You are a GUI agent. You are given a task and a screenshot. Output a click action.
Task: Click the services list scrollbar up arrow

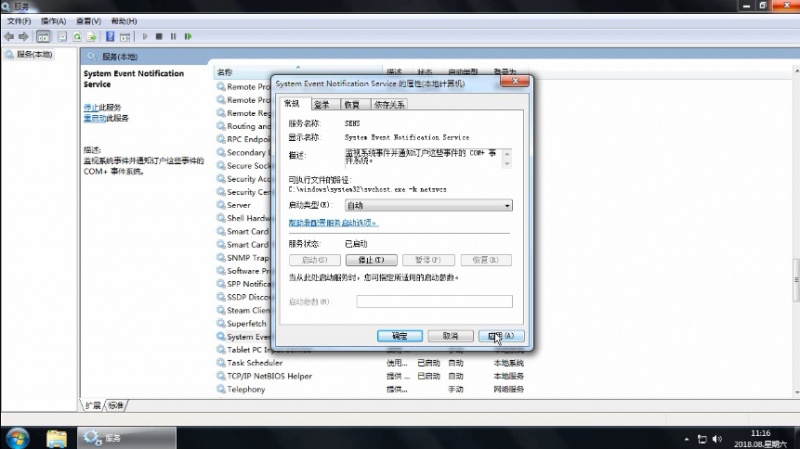(796, 71)
